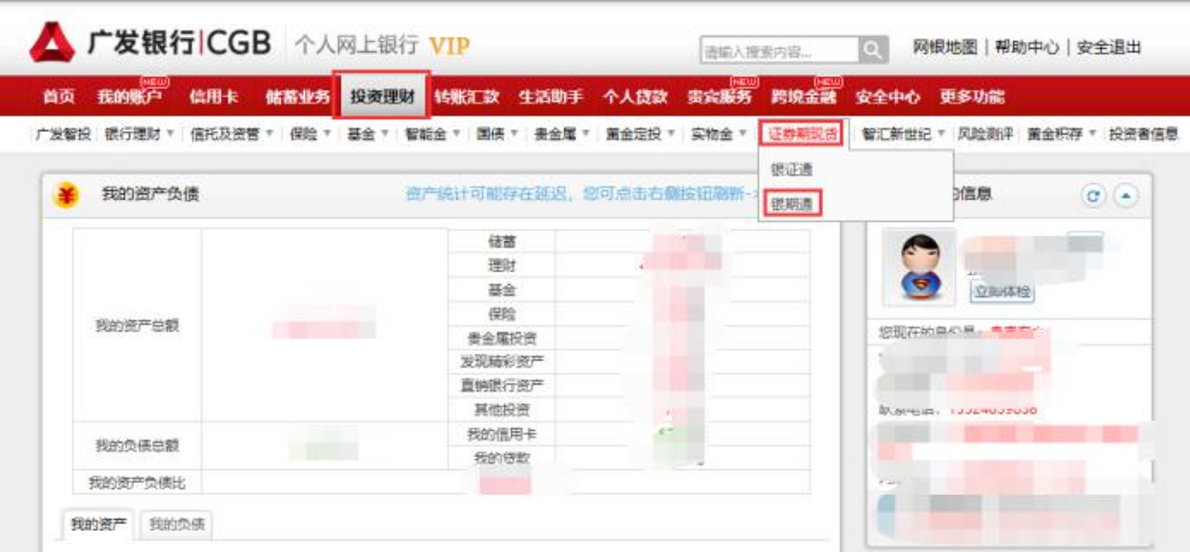Click the 立即体检 button

point(1002,292)
